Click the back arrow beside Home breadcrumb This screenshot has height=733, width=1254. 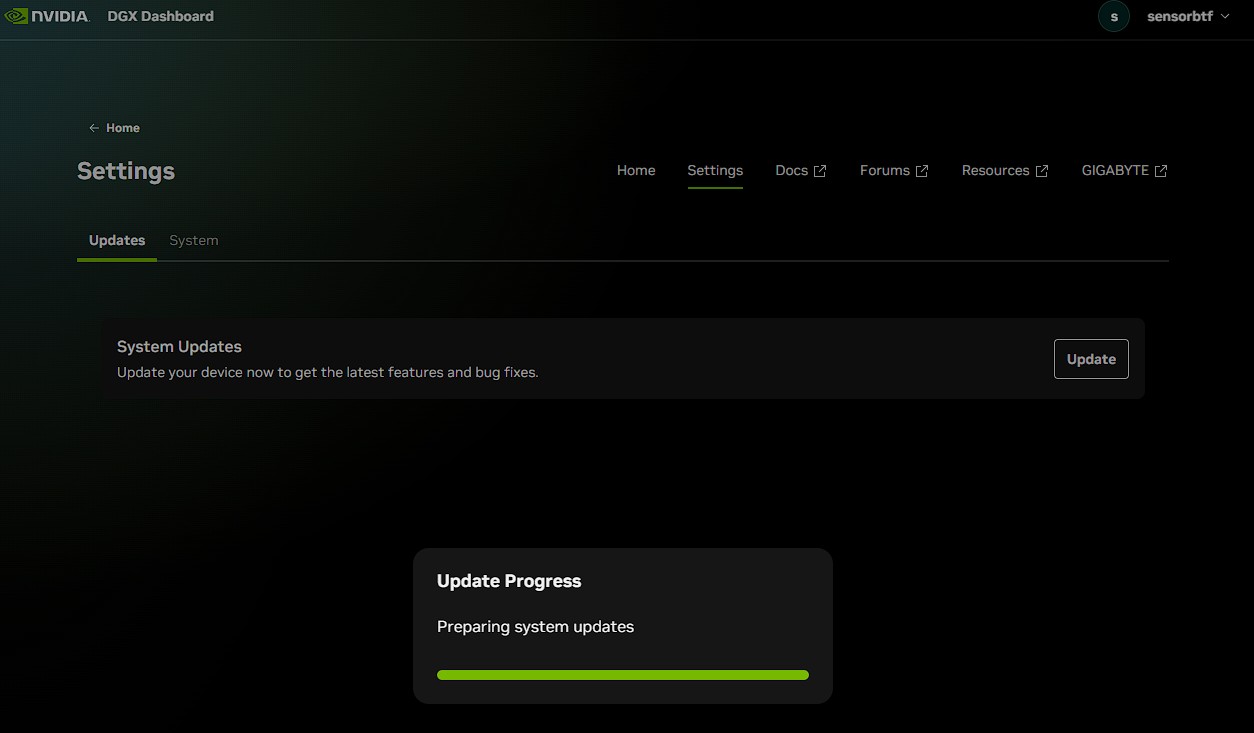tap(94, 128)
